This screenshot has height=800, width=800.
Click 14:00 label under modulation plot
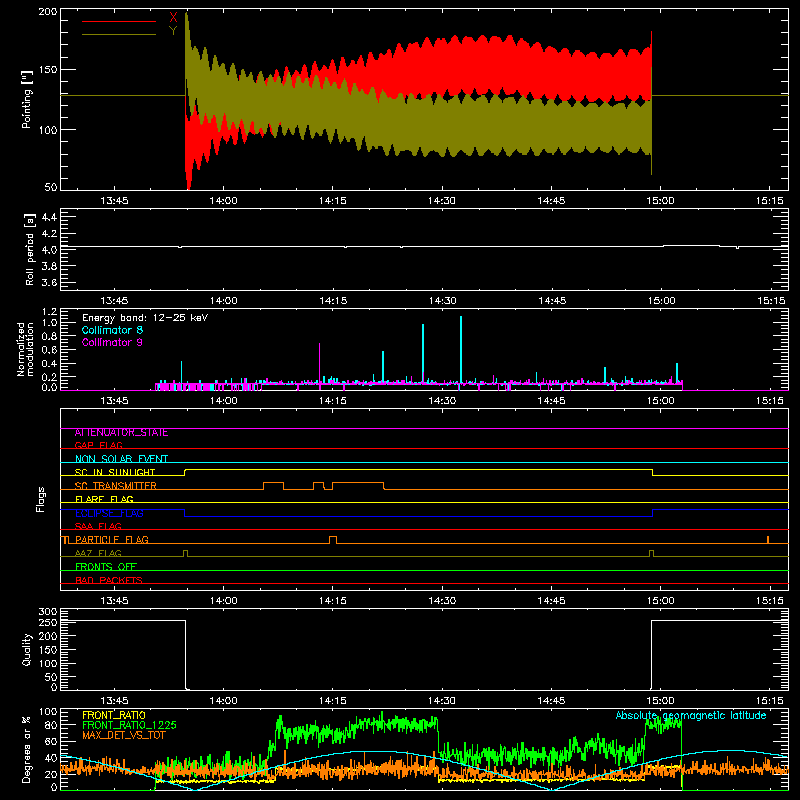[x=223, y=401]
